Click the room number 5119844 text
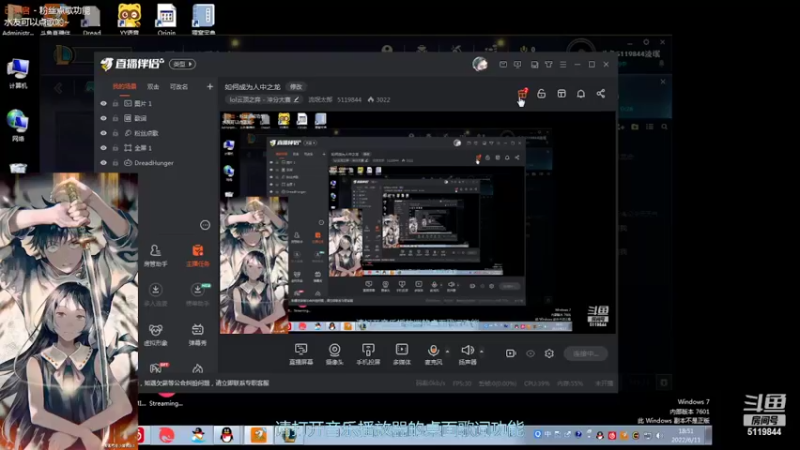Image resolution: width=800 pixels, height=450 pixels. [x=349, y=100]
